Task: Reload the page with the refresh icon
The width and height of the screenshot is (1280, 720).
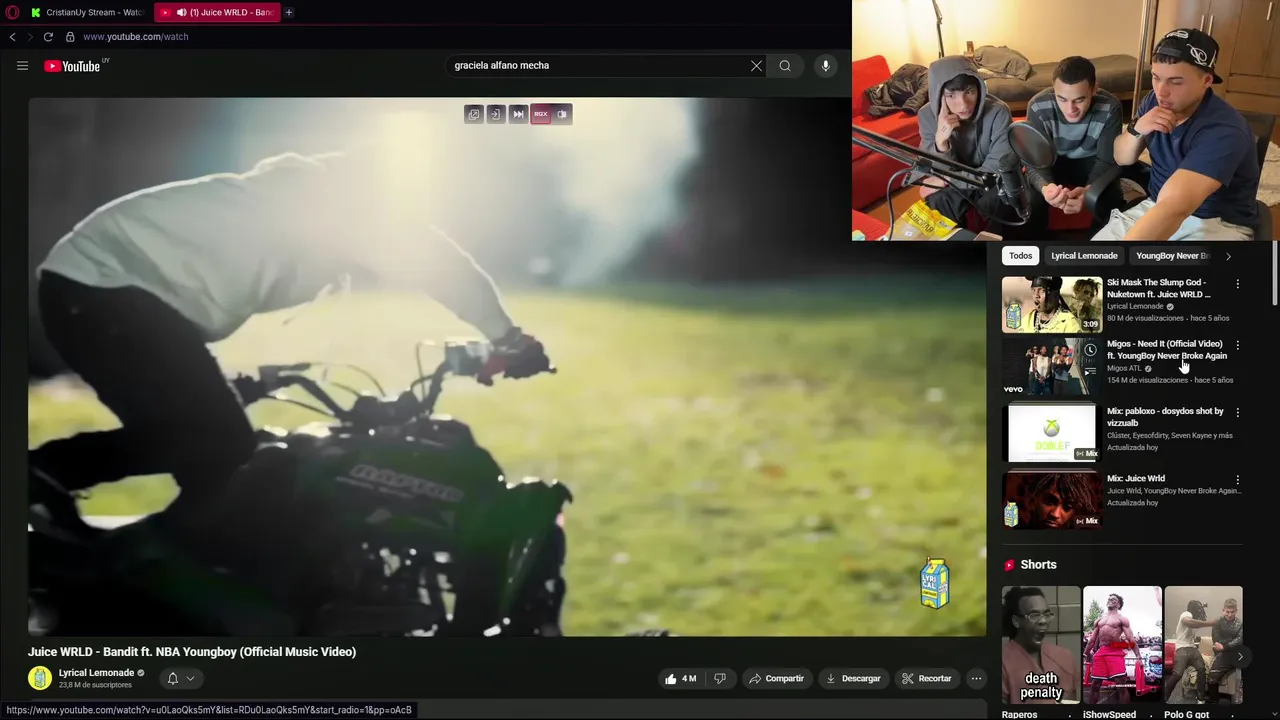Action: (x=48, y=37)
